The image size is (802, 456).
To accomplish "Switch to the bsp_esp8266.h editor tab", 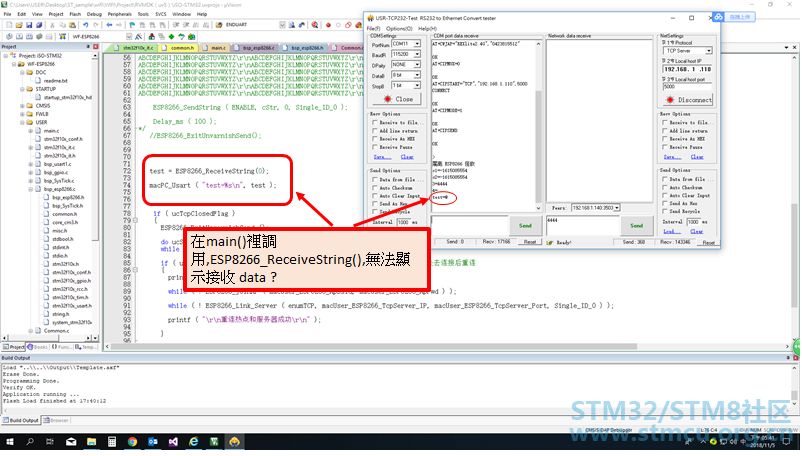I will tap(304, 48).
